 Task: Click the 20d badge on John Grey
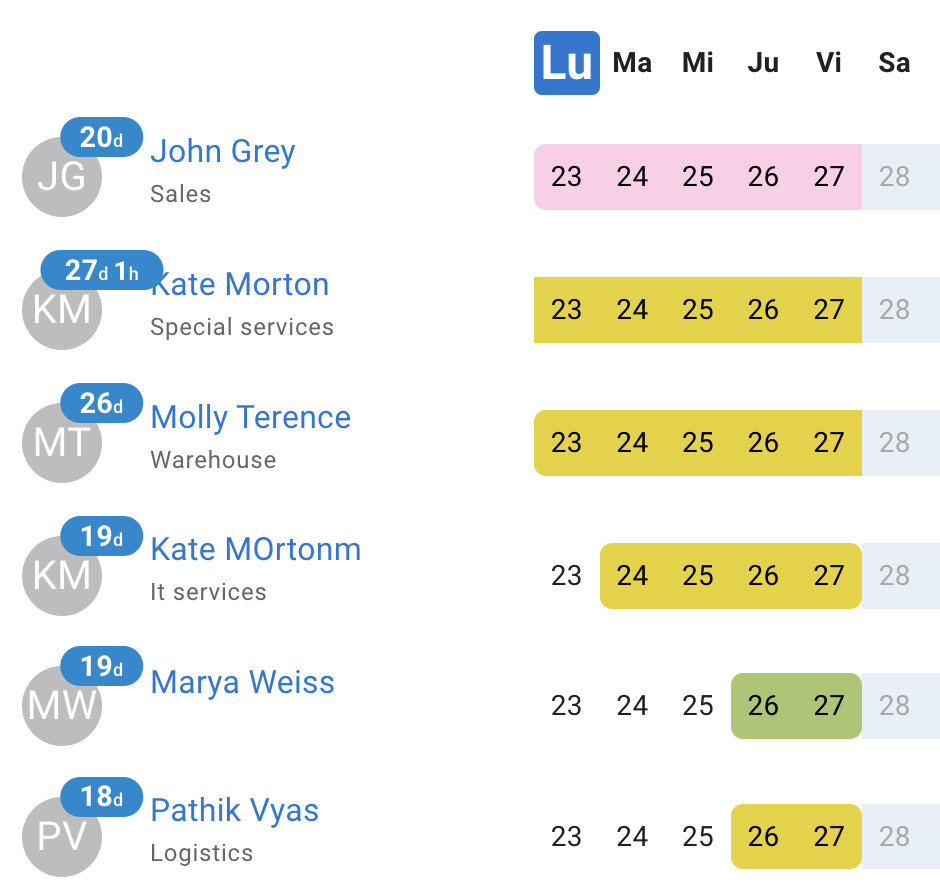click(102, 138)
